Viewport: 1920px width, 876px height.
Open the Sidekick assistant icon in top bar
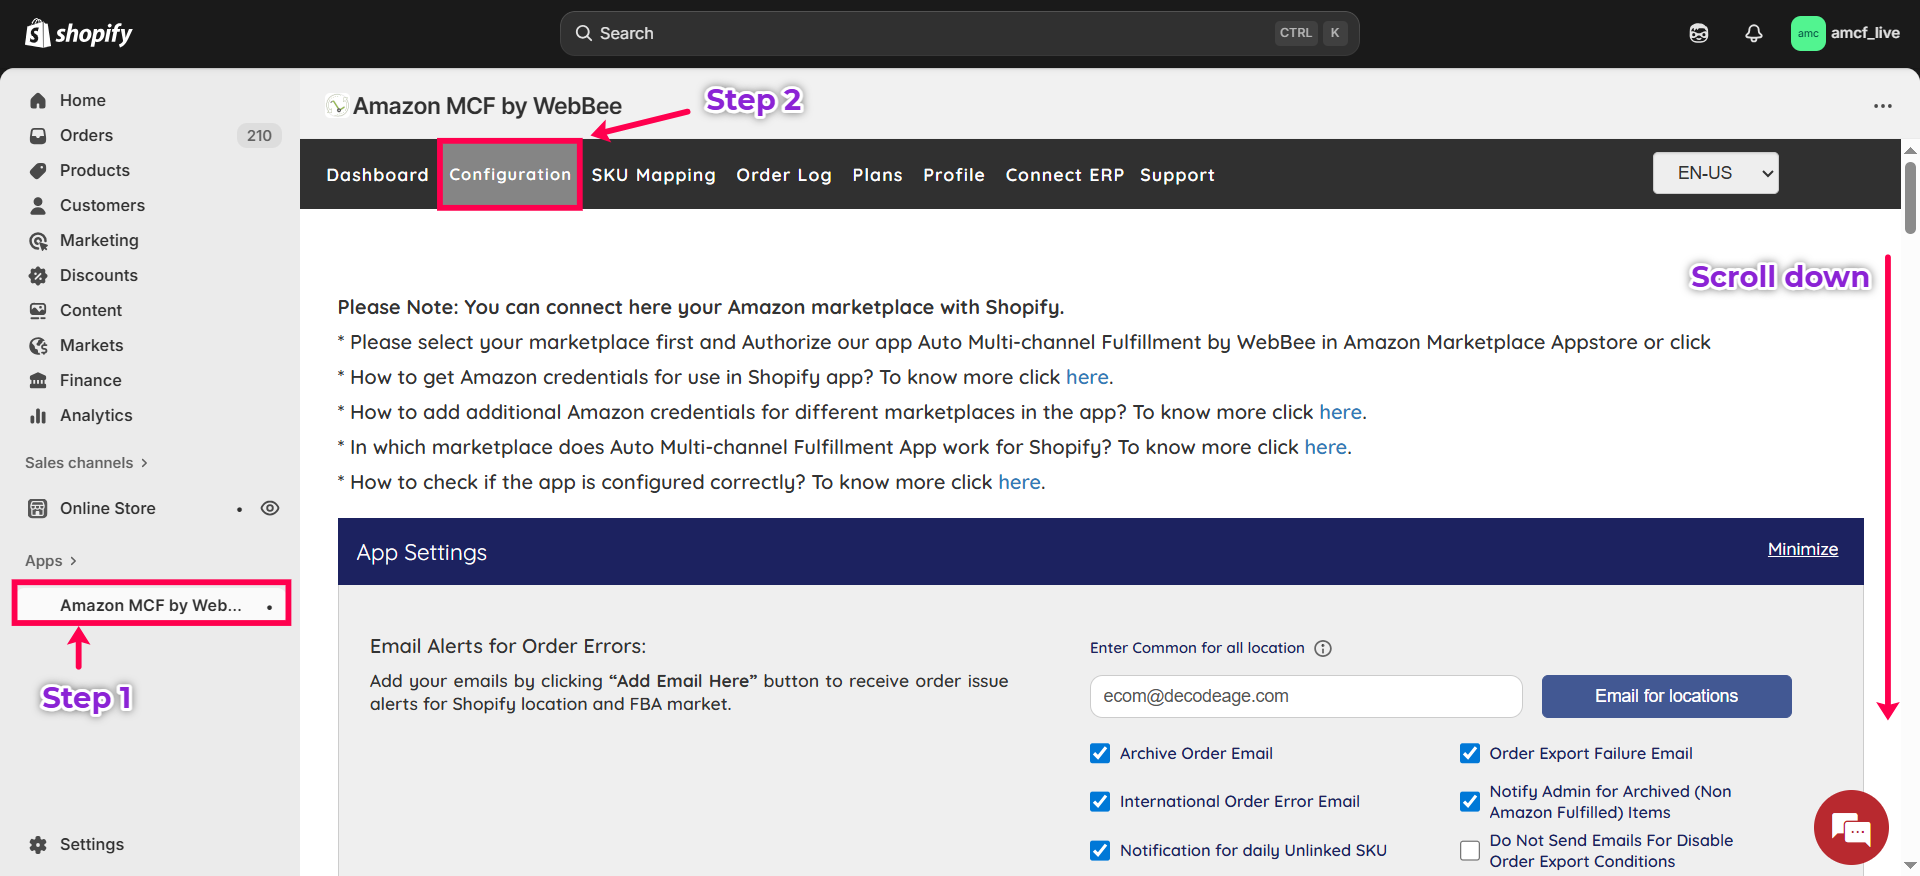click(1698, 33)
